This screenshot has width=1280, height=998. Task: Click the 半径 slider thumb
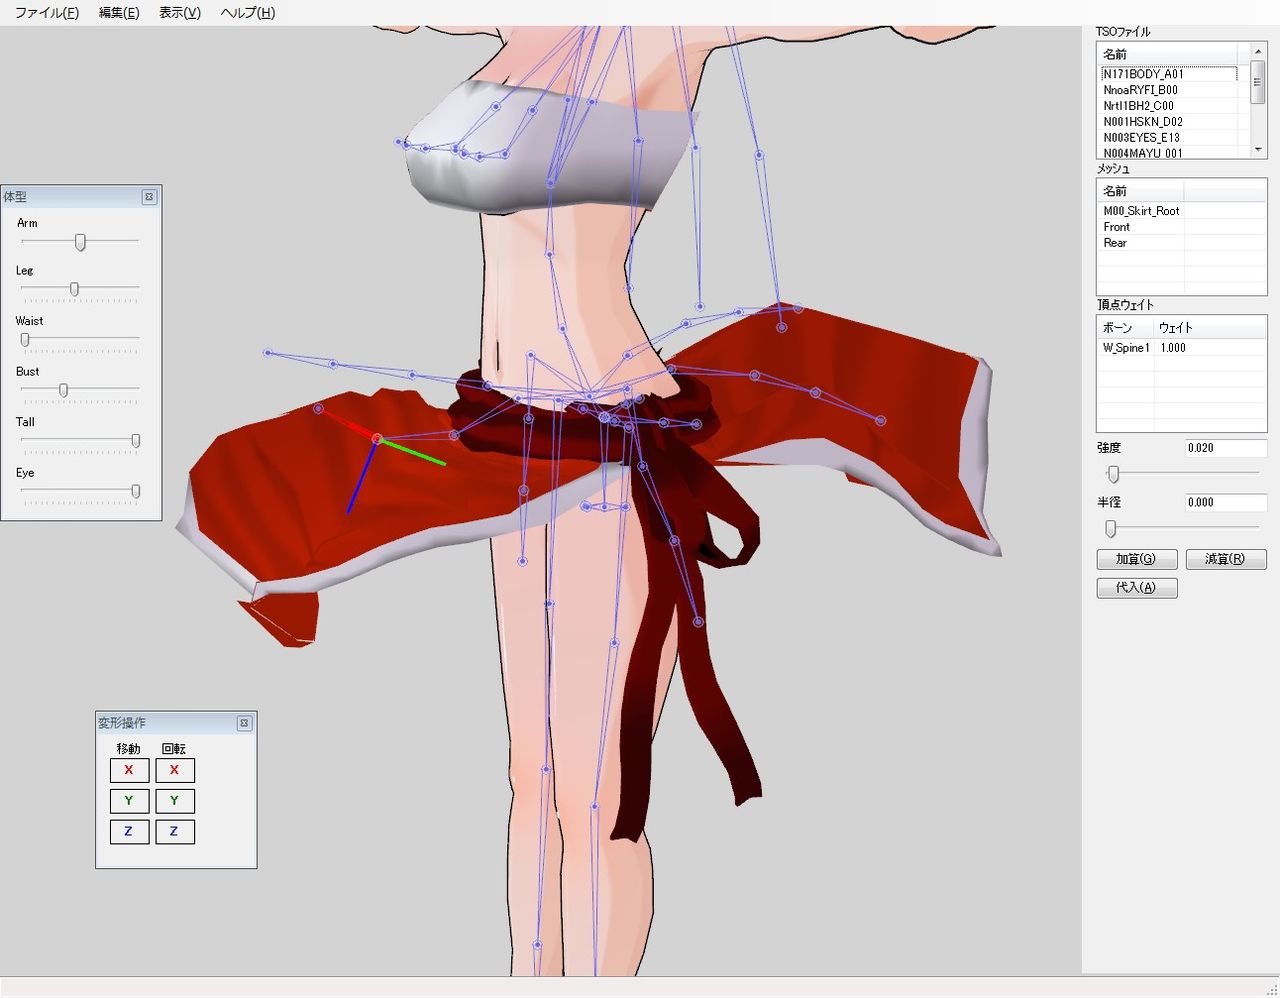(1110, 528)
